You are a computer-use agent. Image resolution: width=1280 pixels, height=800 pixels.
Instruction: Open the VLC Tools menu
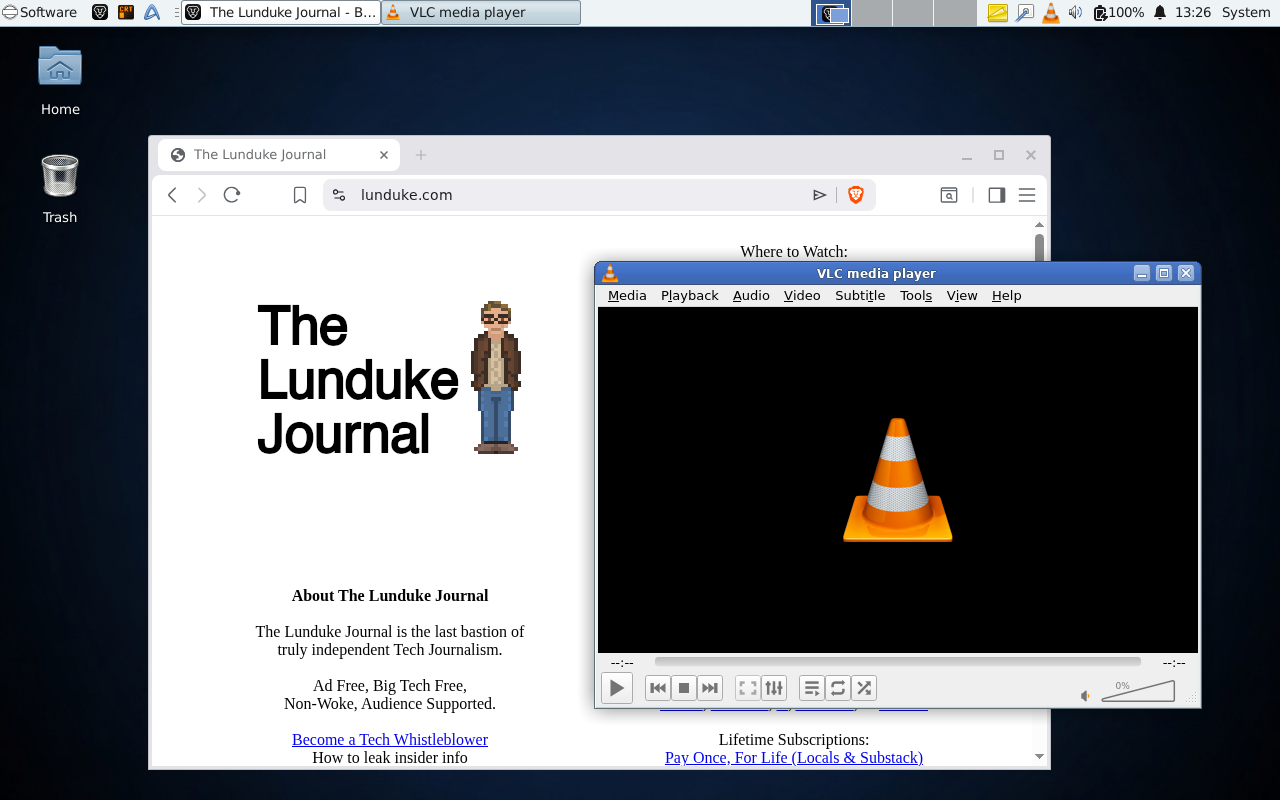[916, 295]
